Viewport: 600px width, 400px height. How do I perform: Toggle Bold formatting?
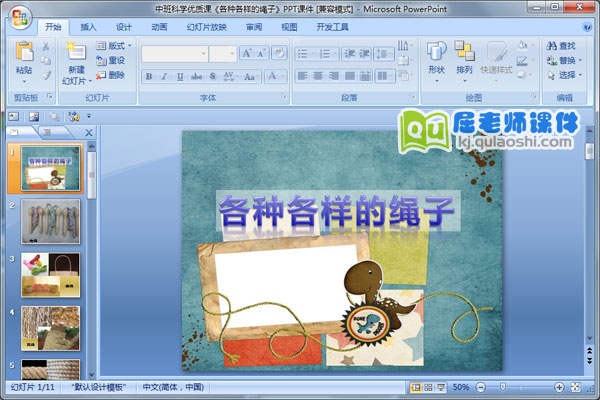[x=149, y=77]
